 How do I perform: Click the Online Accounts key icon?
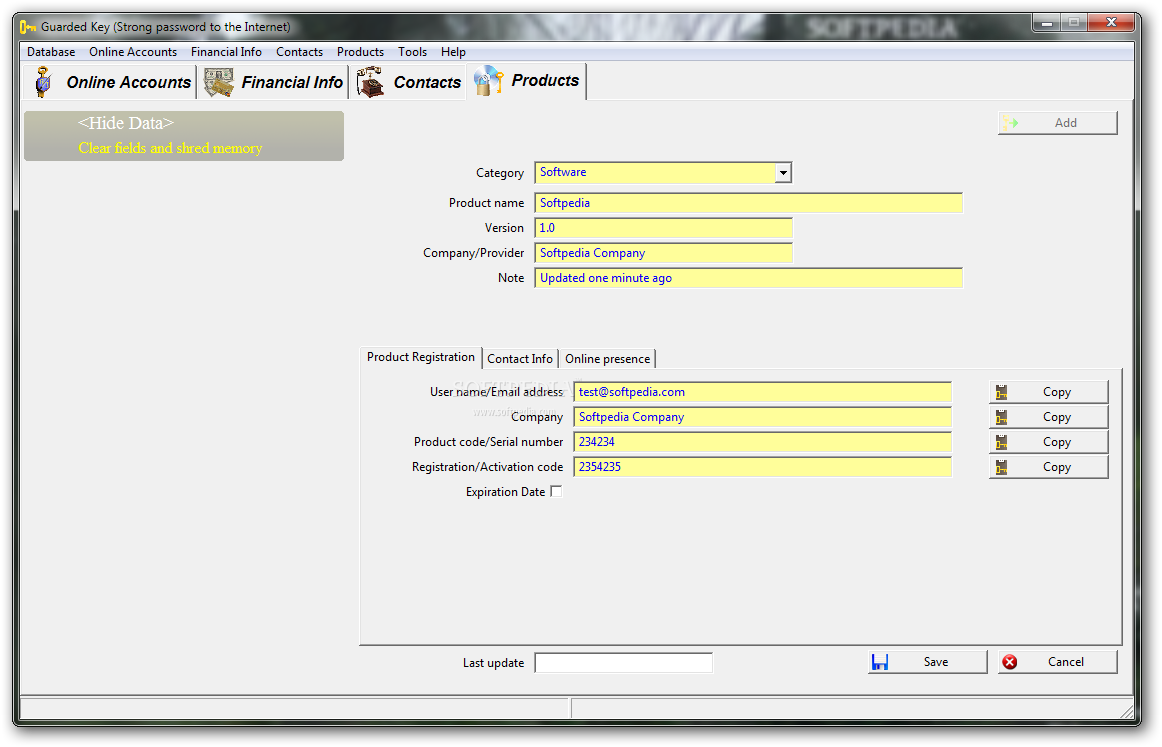(43, 82)
